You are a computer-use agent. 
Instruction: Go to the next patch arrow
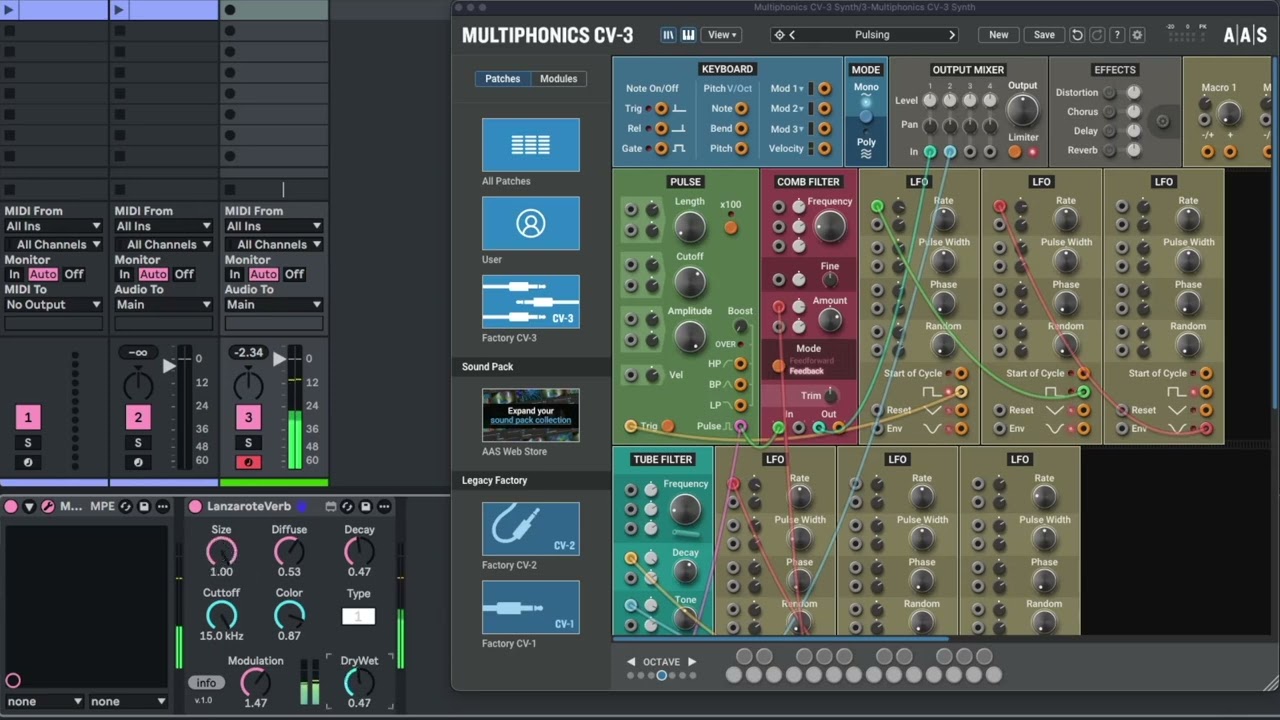[x=951, y=35]
